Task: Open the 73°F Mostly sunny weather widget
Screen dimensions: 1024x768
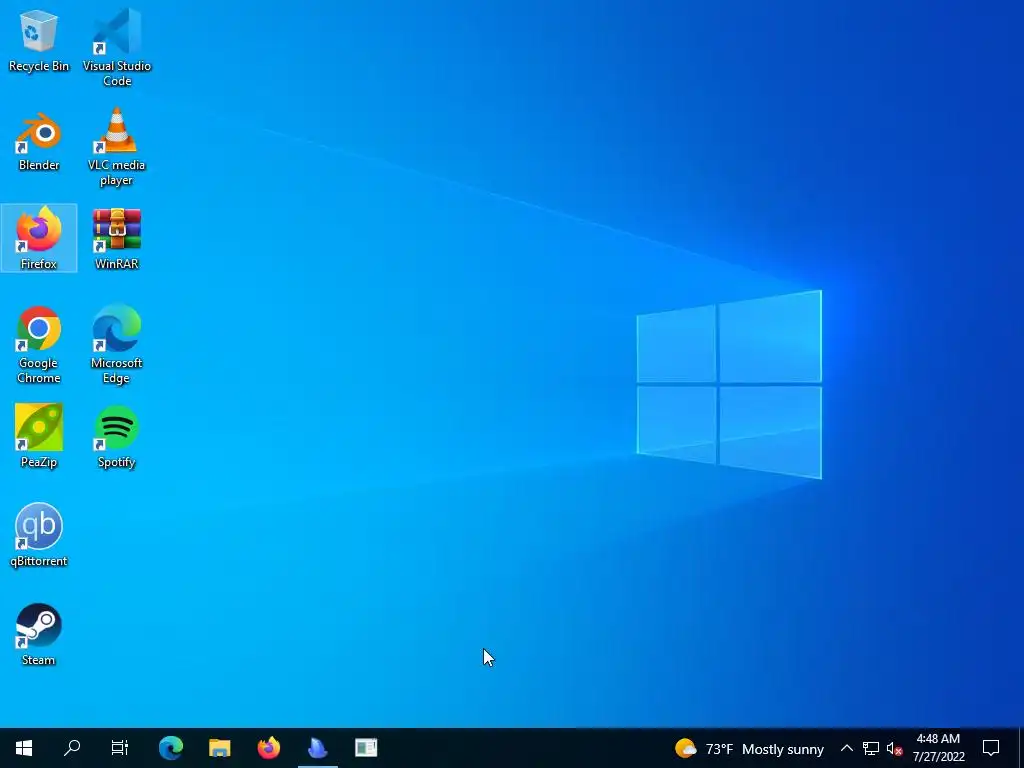Action: click(x=749, y=748)
